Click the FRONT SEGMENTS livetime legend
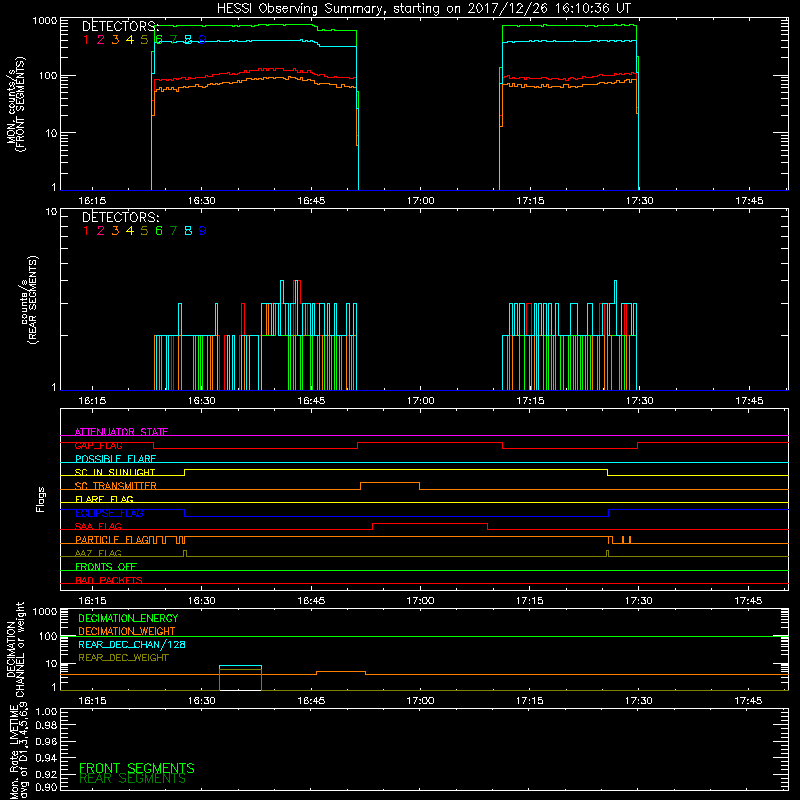This screenshot has width=800, height=800. tap(137, 768)
